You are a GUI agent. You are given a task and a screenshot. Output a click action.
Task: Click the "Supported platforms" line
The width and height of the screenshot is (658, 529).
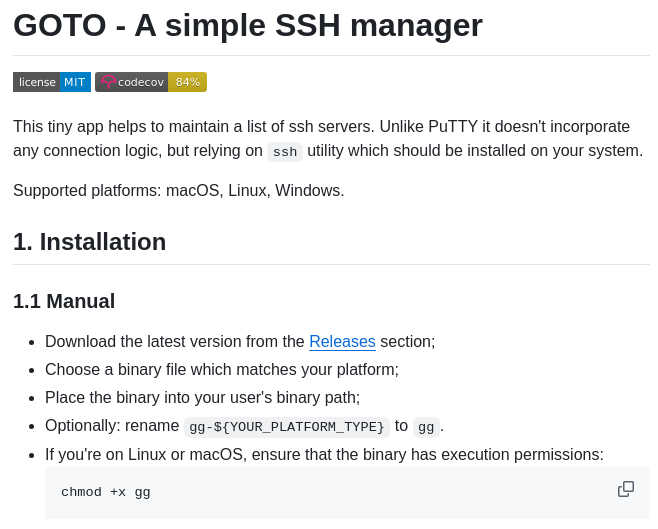tap(179, 190)
